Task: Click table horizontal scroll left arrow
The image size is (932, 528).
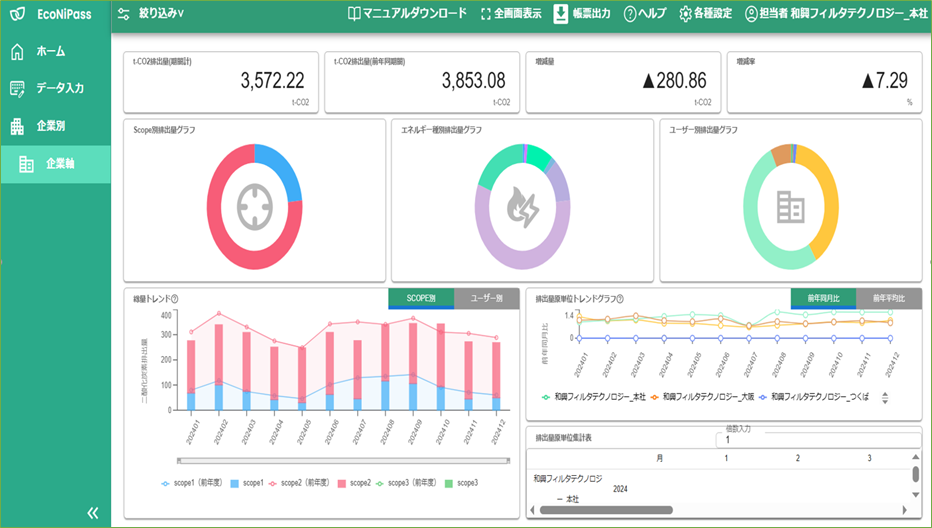Action: point(532,510)
